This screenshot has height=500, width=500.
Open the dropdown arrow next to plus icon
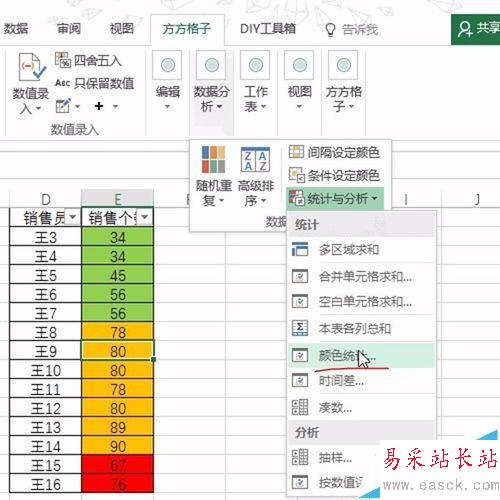[115, 106]
